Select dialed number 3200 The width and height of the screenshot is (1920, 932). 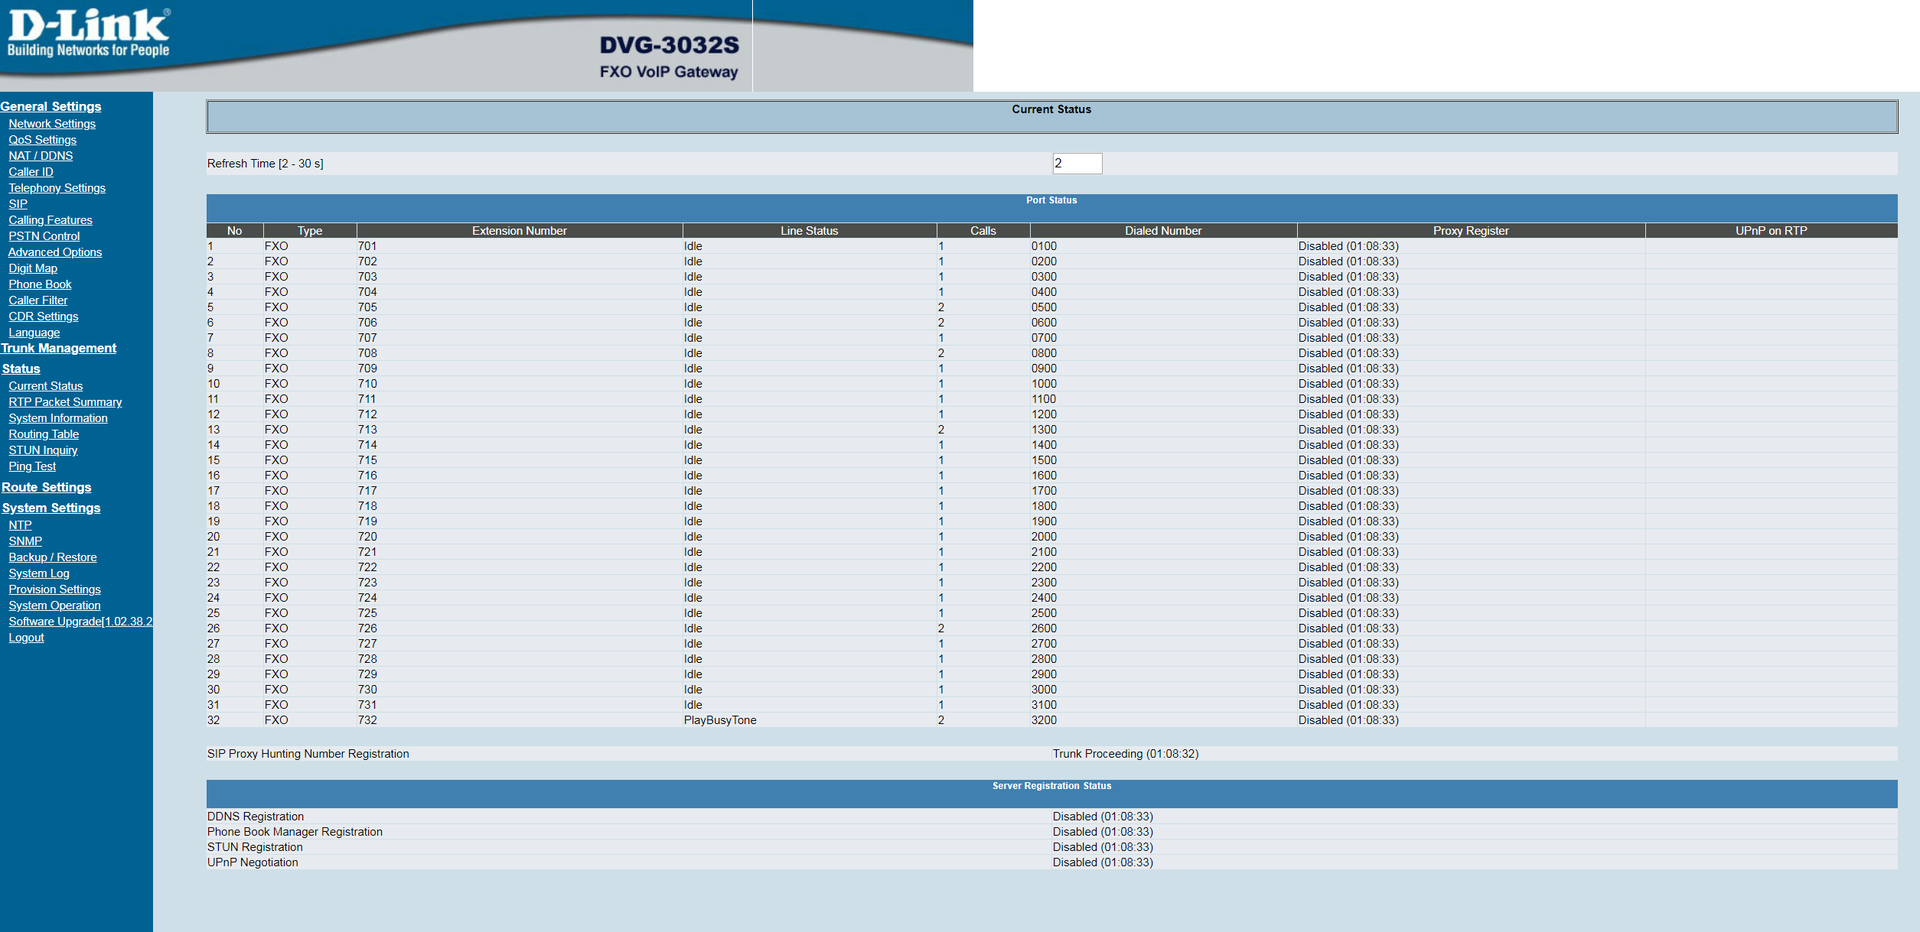1044,720
